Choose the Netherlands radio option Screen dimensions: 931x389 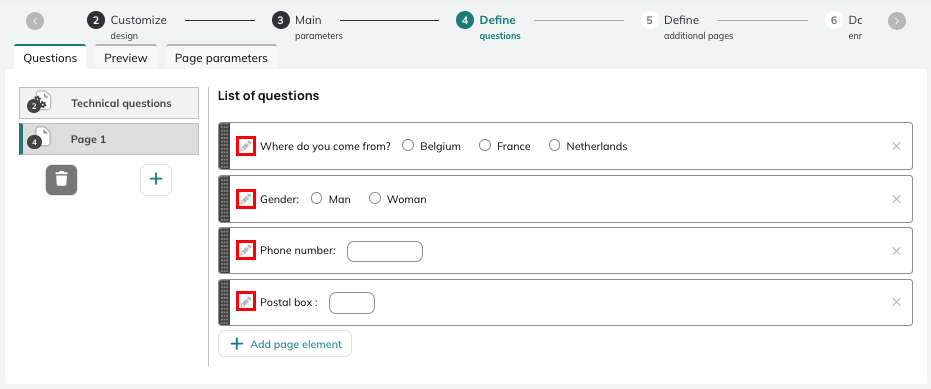pyautogui.click(x=554, y=146)
